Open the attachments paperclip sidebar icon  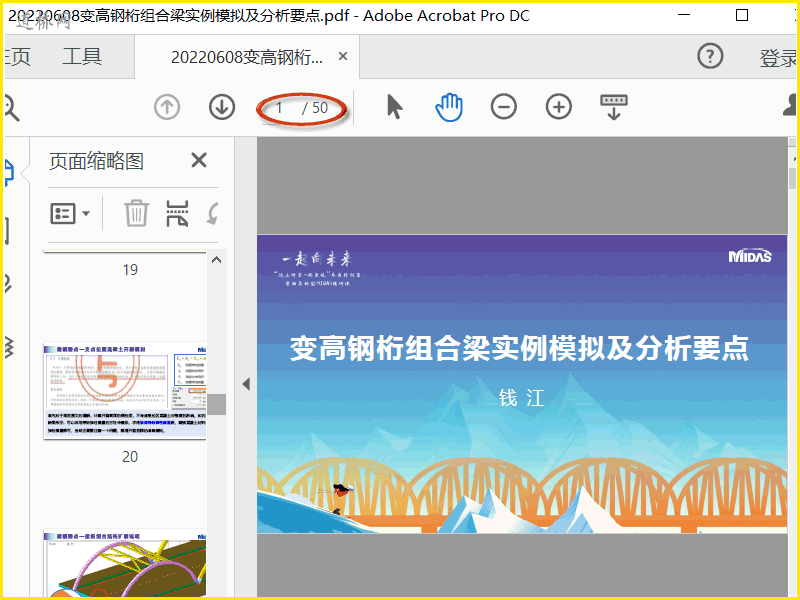click(x=8, y=283)
